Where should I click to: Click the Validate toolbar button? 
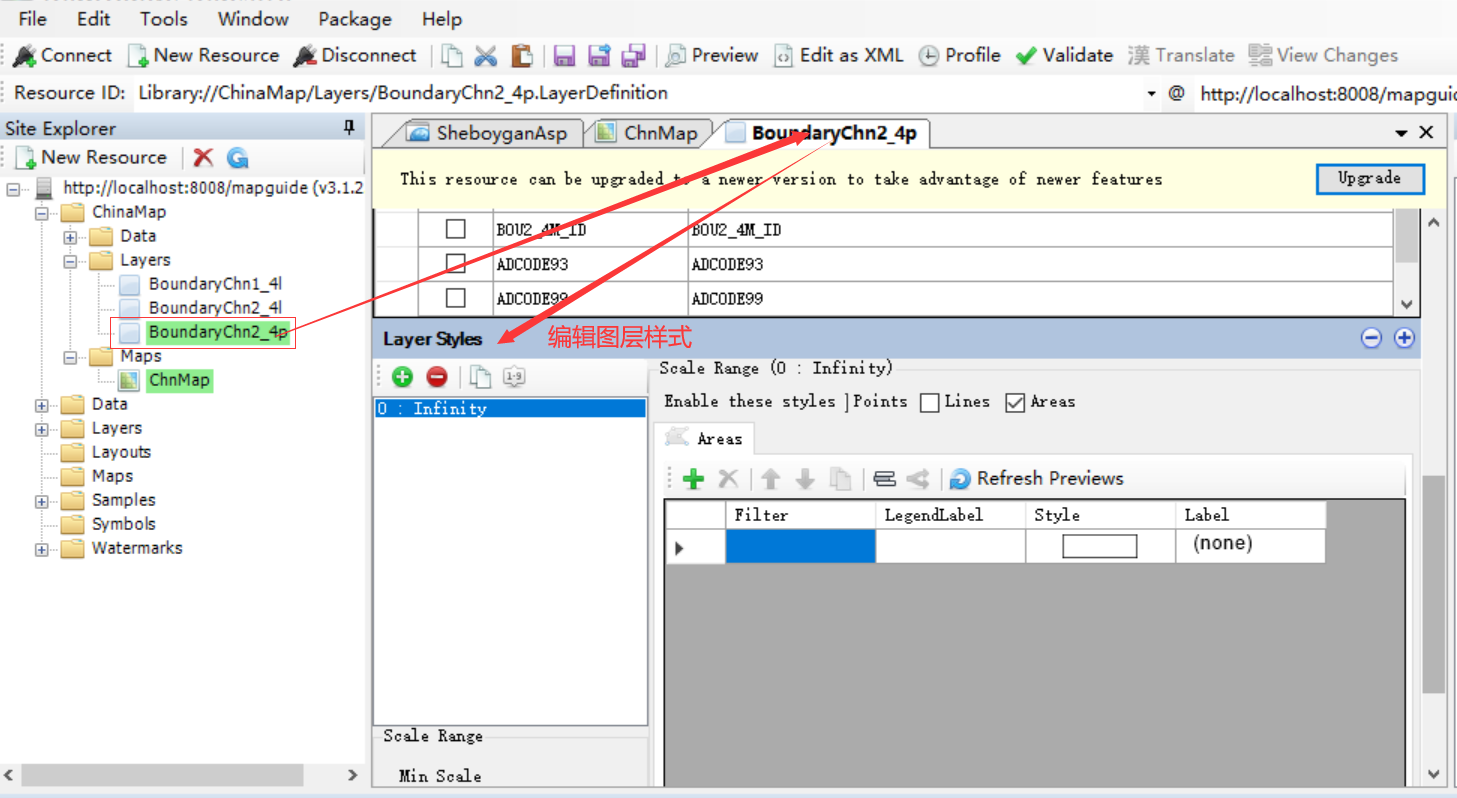(1065, 55)
